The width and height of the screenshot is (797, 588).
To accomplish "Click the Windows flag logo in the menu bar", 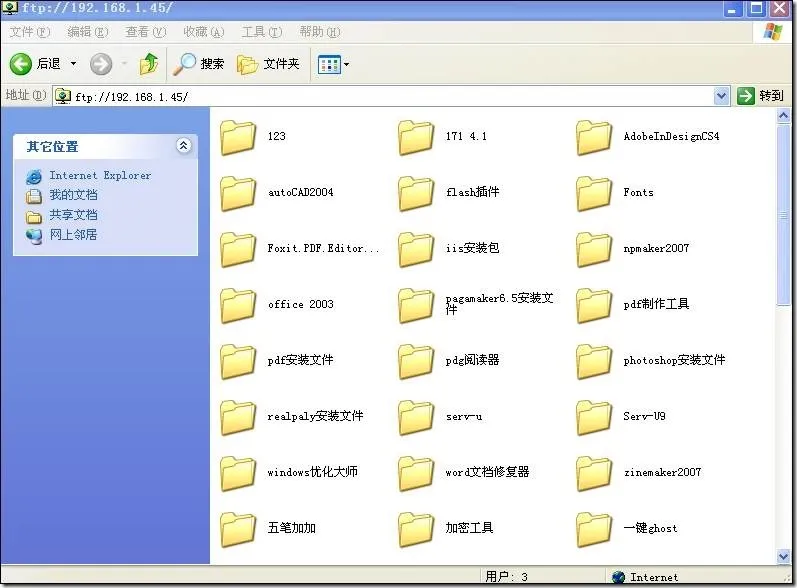I will point(773,32).
